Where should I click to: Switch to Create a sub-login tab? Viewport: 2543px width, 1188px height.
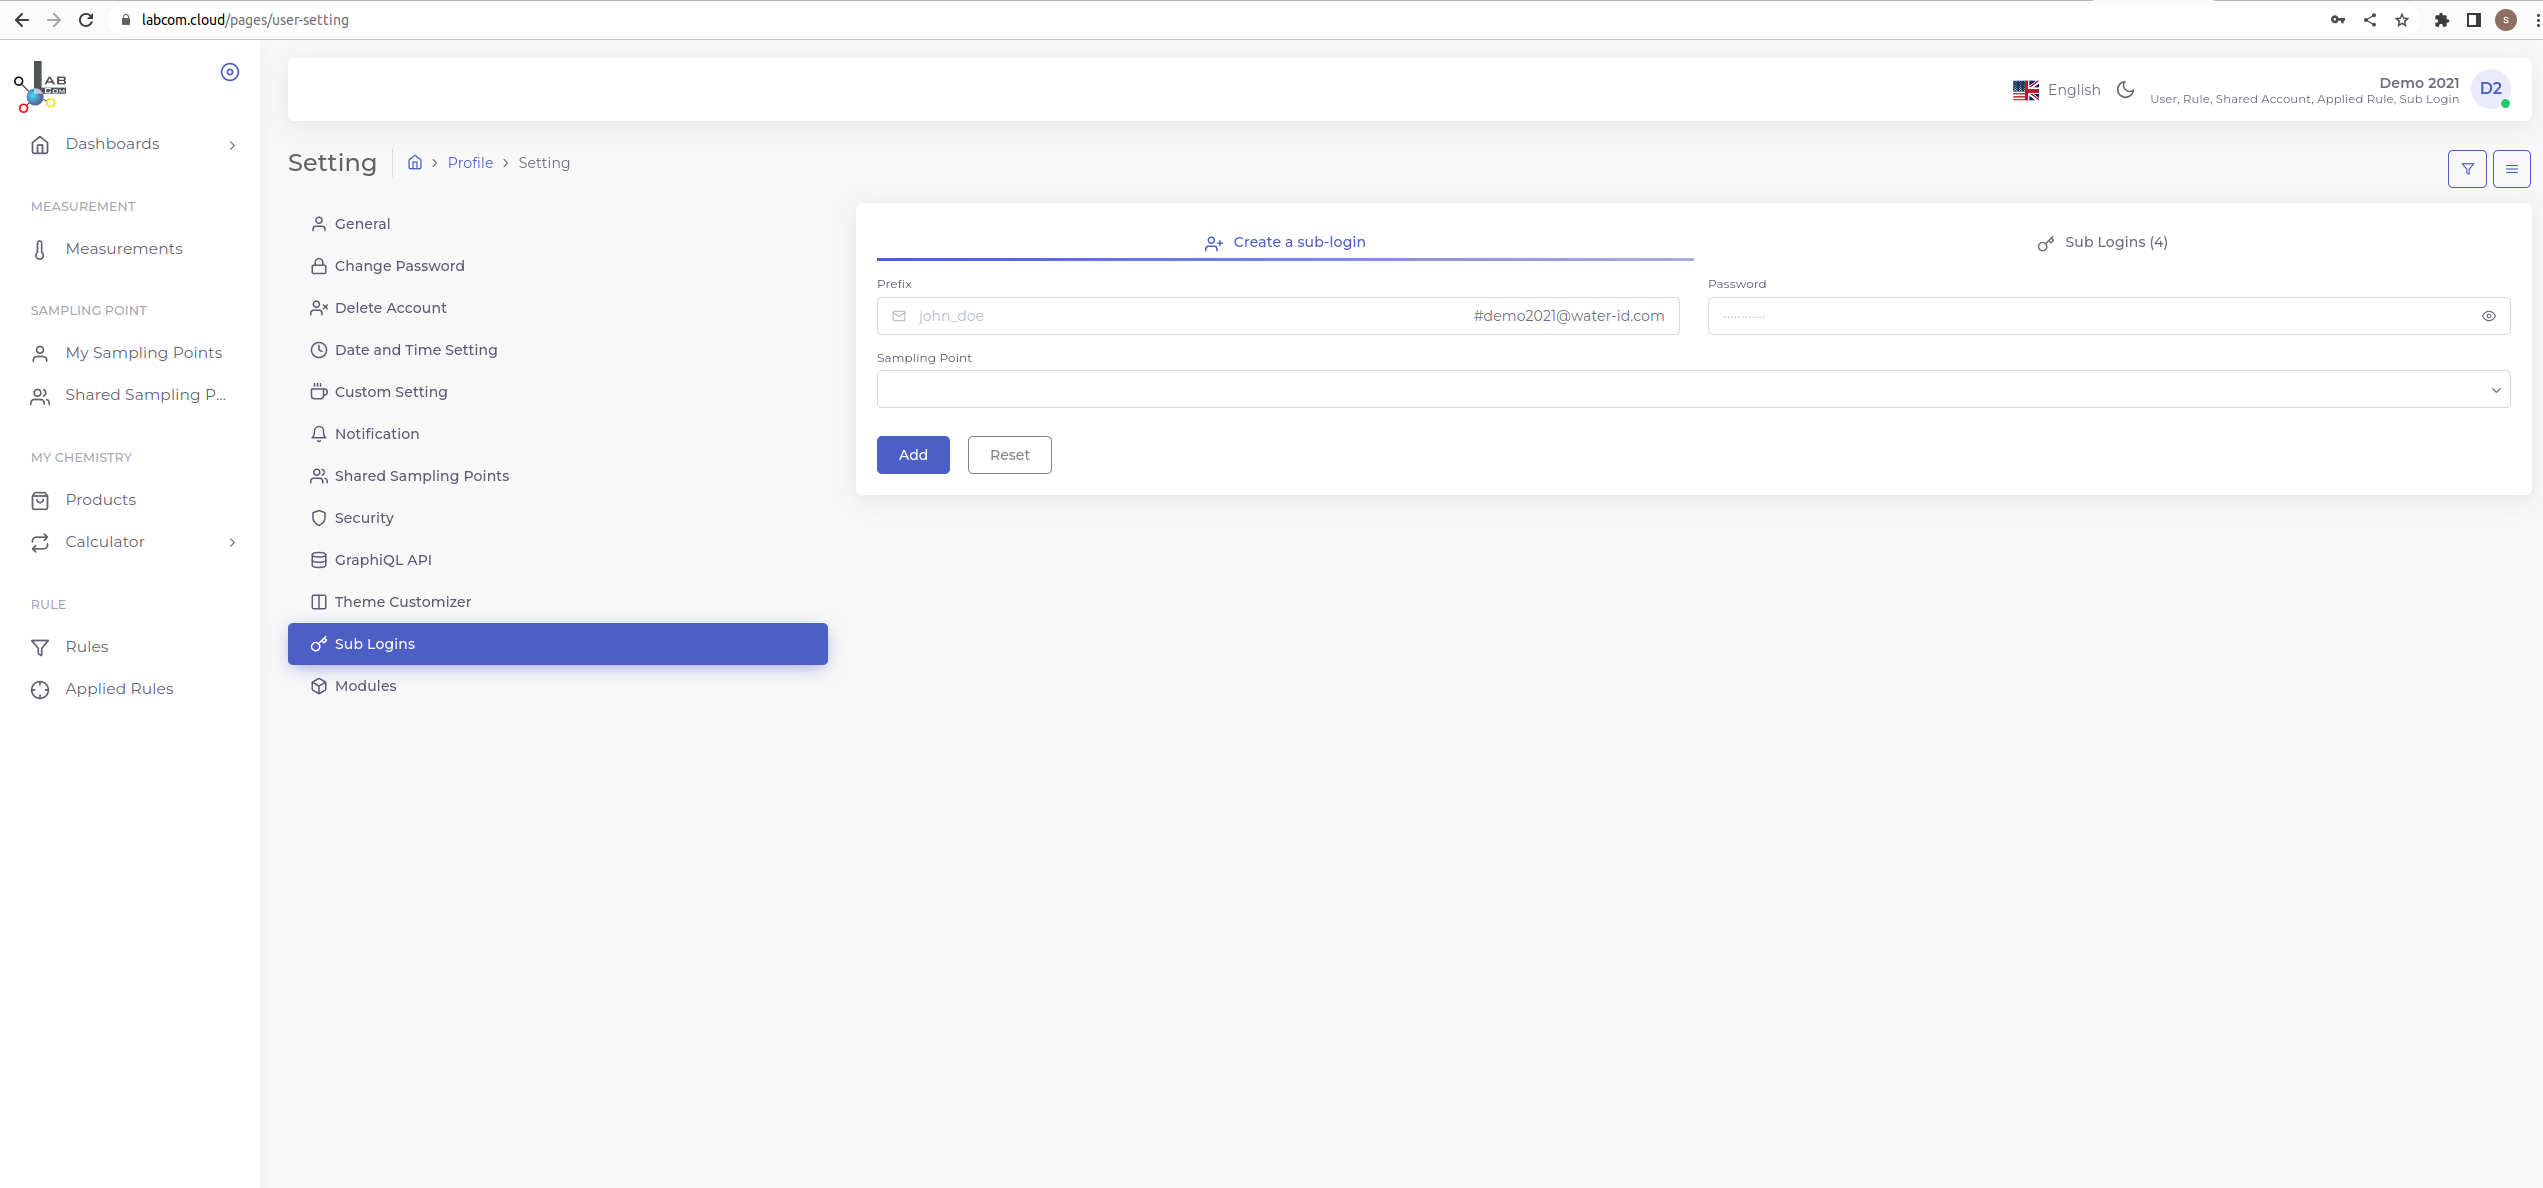[x=1285, y=242]
